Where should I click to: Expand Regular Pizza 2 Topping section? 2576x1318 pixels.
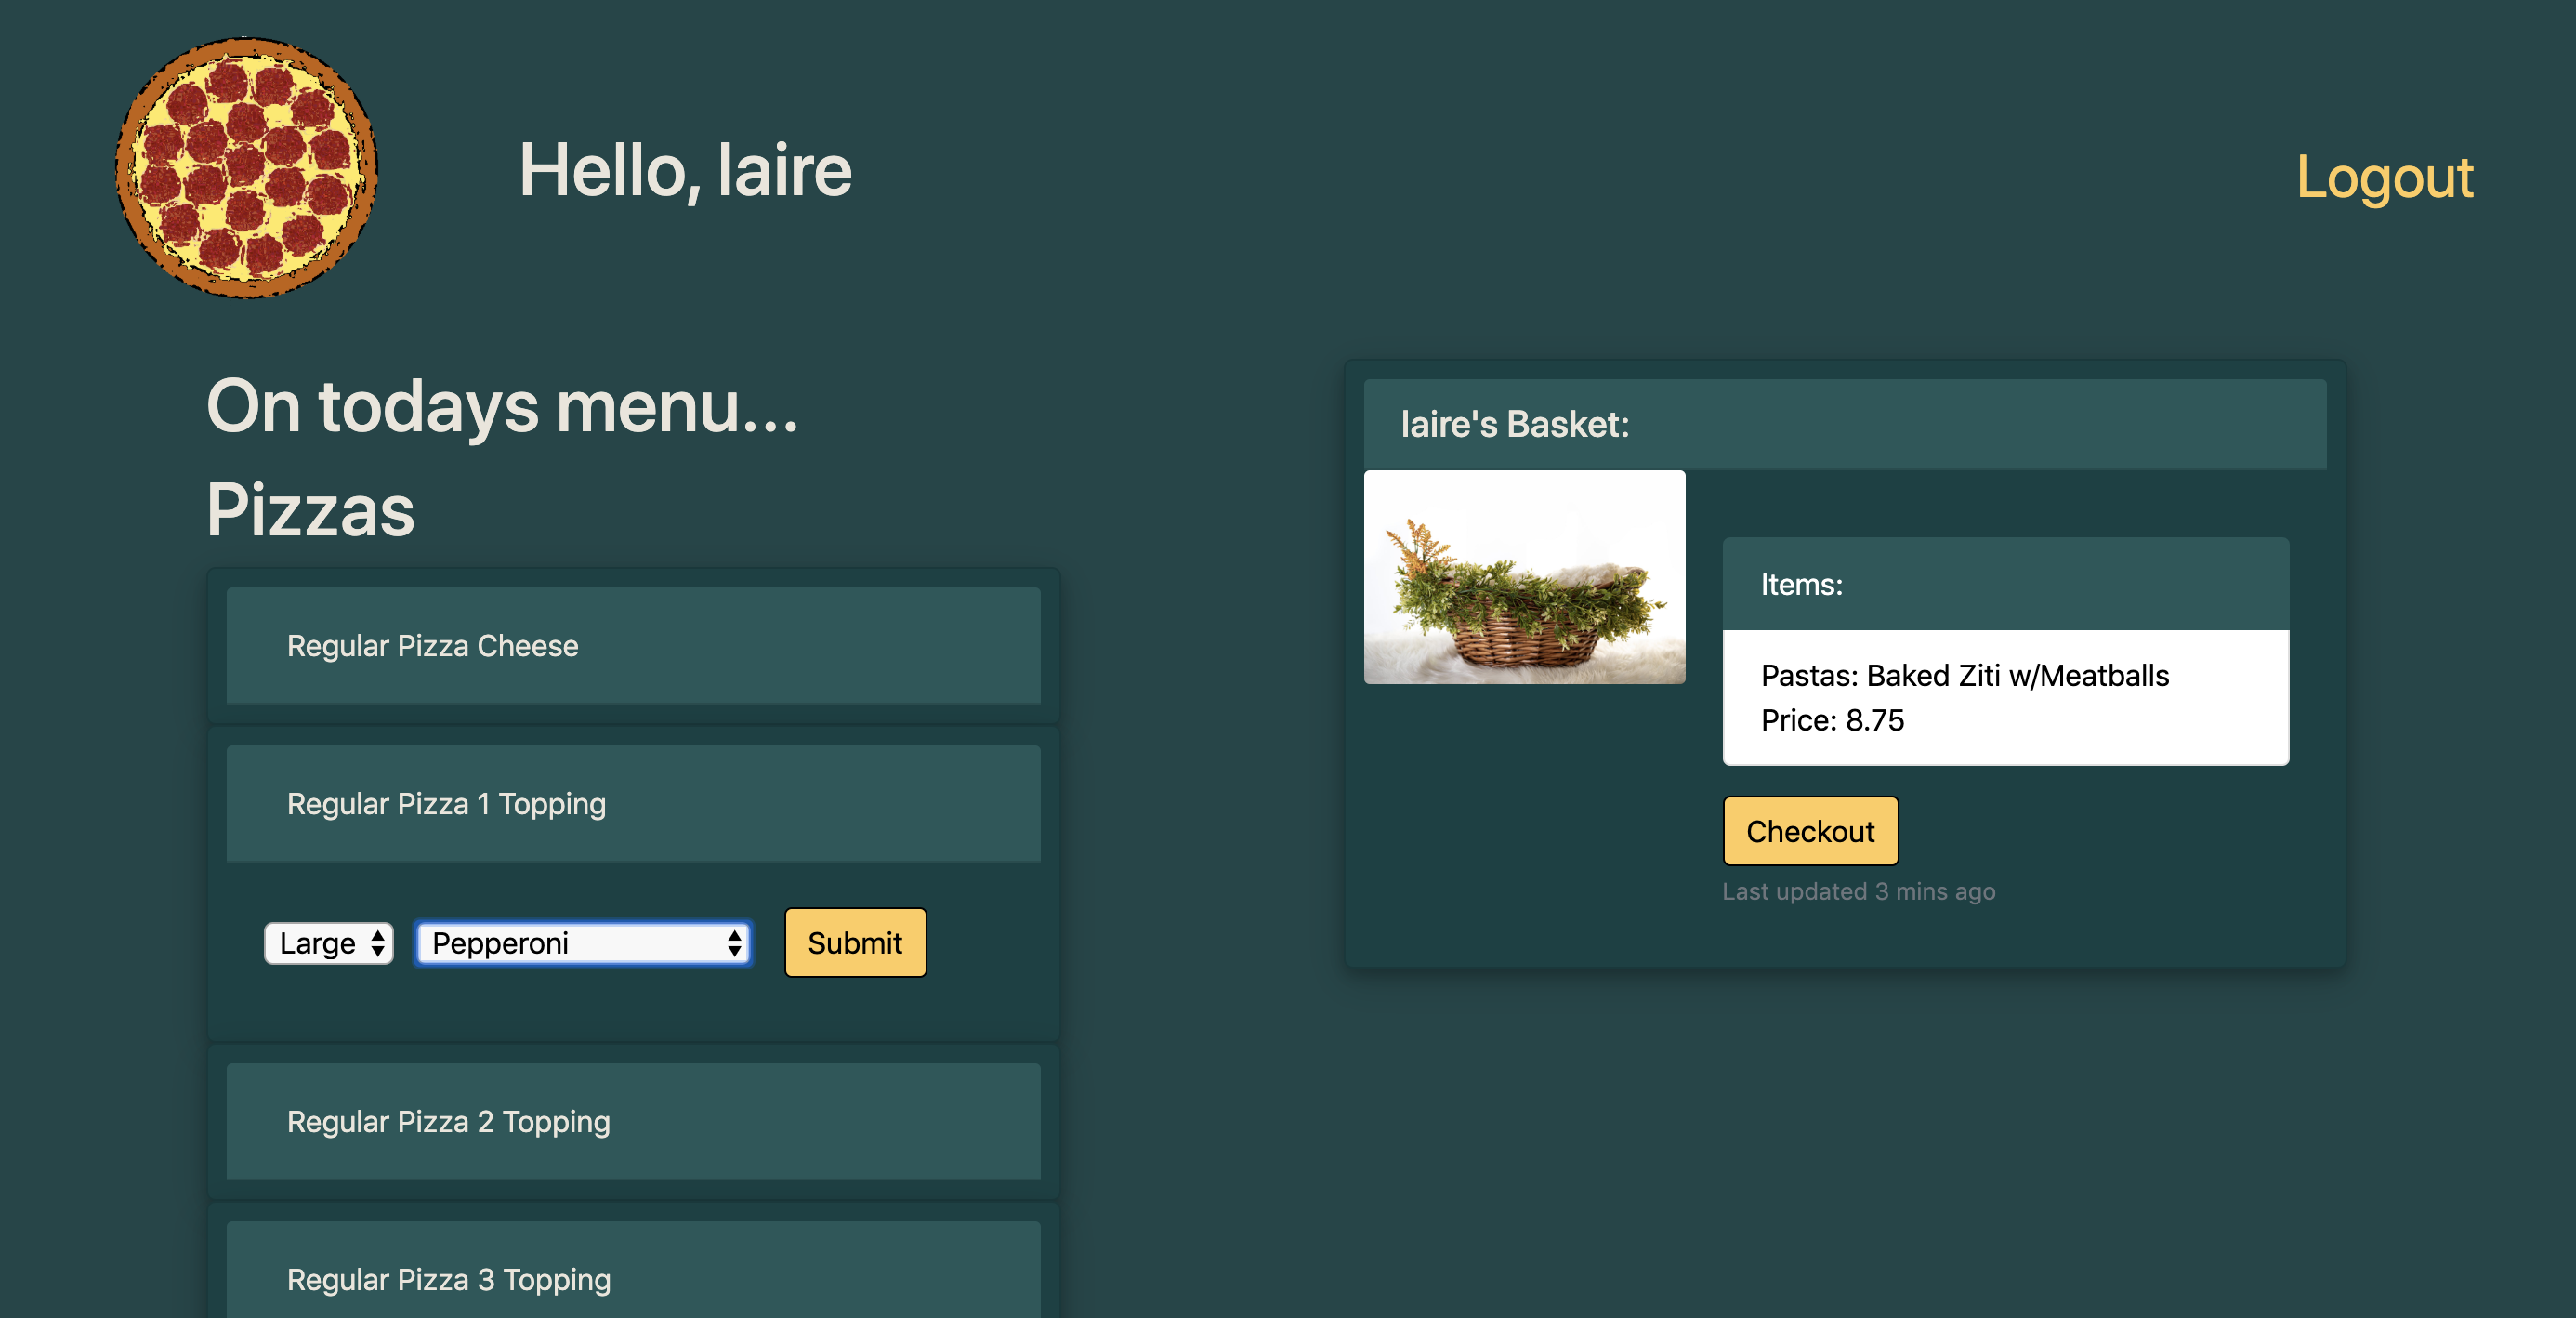point(632,1122)
